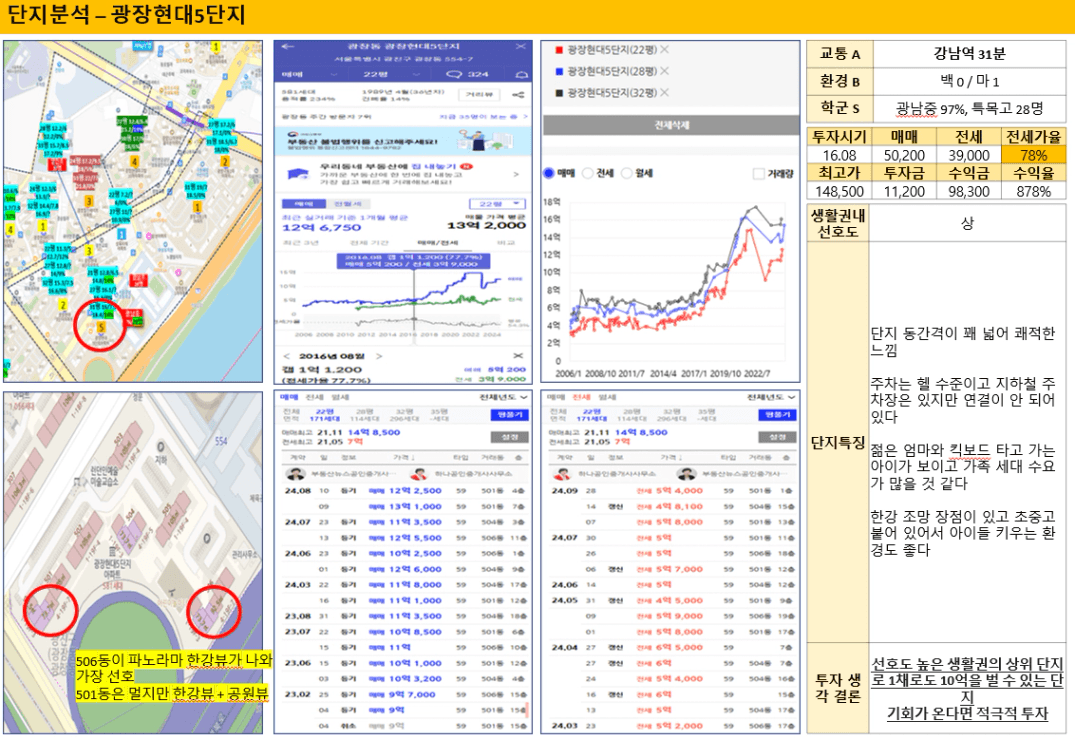Tap the notification bell icon
Viewport: 1075px width, 740px height.
[522, 74]
